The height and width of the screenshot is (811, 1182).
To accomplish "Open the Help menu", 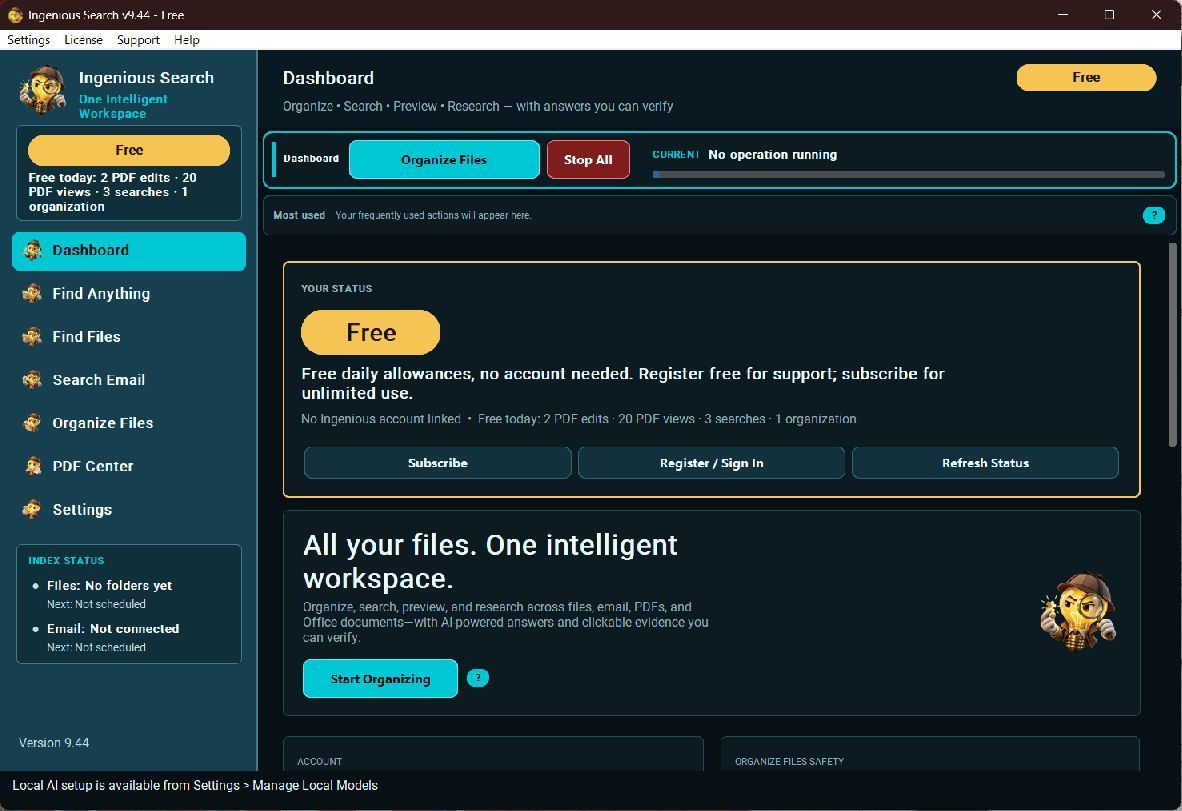I will pyautogui.click(x=187, y=40).
